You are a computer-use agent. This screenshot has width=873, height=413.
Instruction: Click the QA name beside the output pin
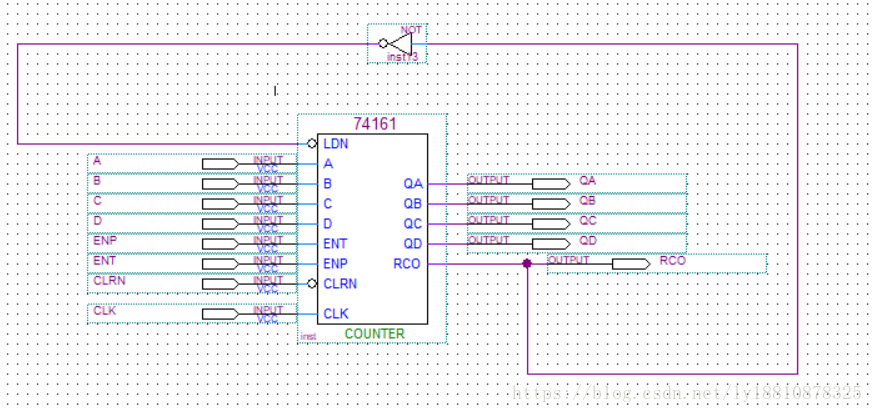[x=588, y=180]
